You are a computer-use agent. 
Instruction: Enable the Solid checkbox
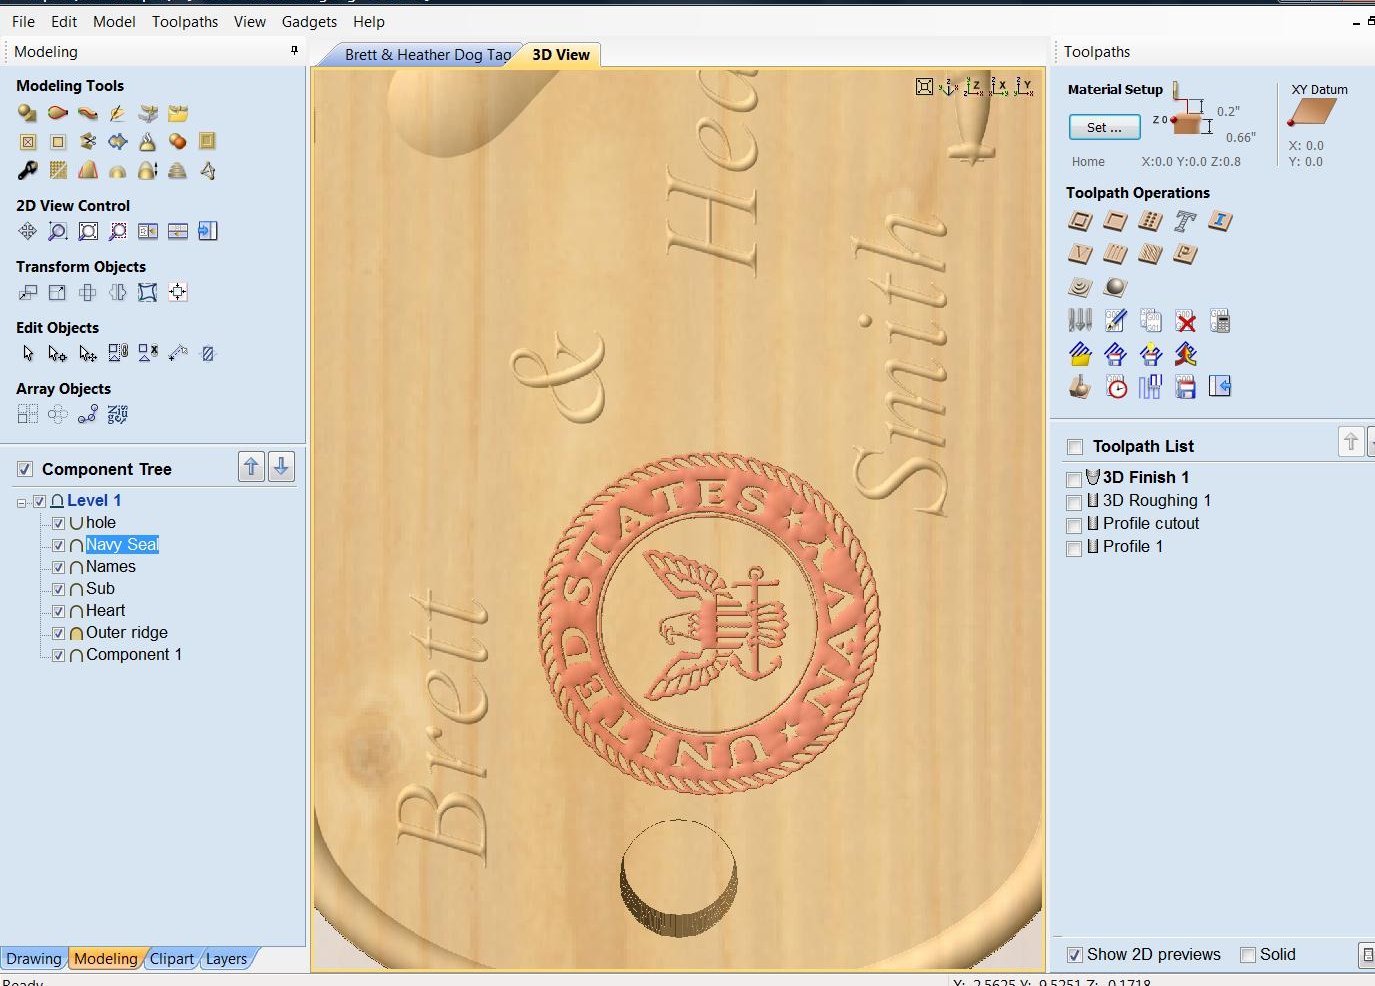1248,955
